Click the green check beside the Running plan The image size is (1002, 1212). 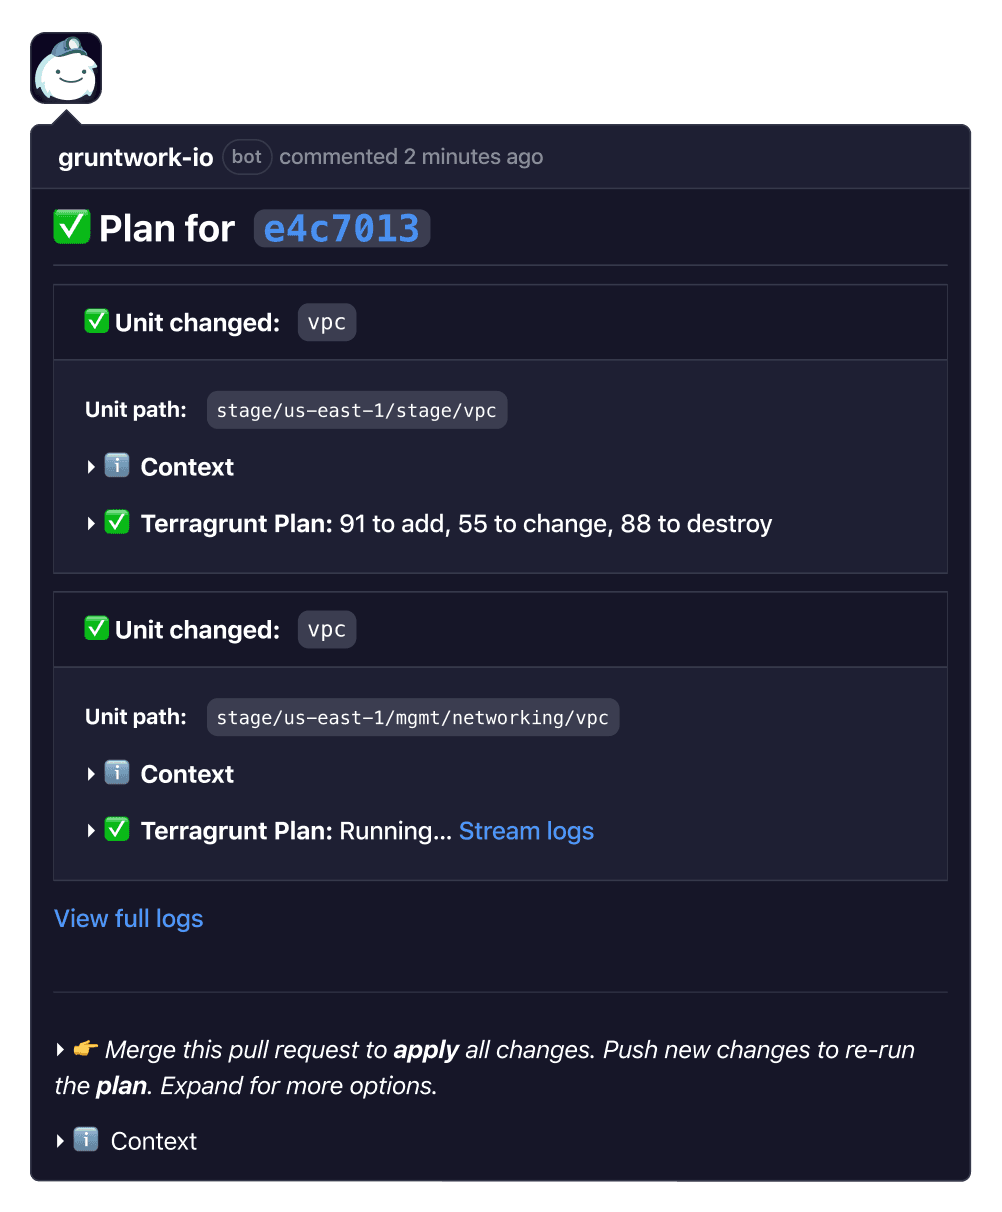tap(117, 829)
